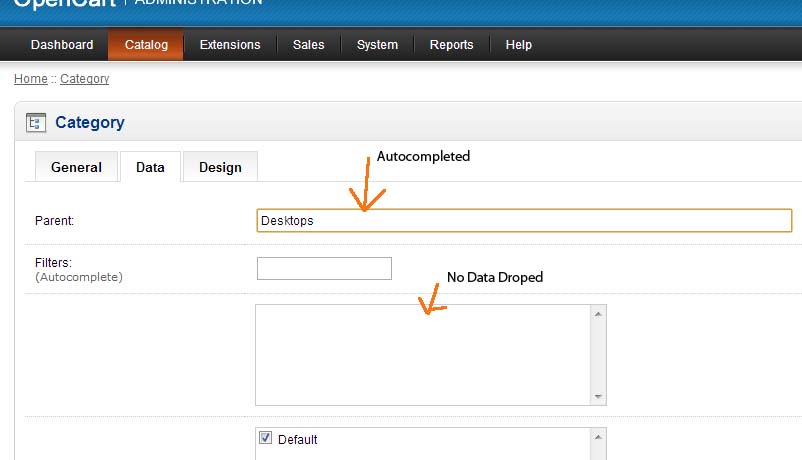Switch to the Design tab

coord(220,167)
